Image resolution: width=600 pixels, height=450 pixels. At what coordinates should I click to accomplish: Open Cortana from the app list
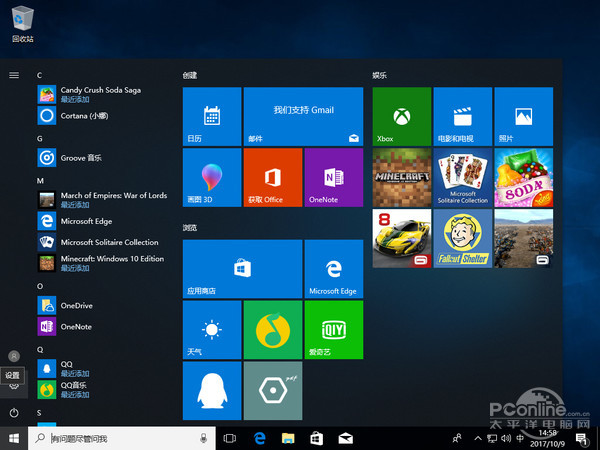coord(102,116)
